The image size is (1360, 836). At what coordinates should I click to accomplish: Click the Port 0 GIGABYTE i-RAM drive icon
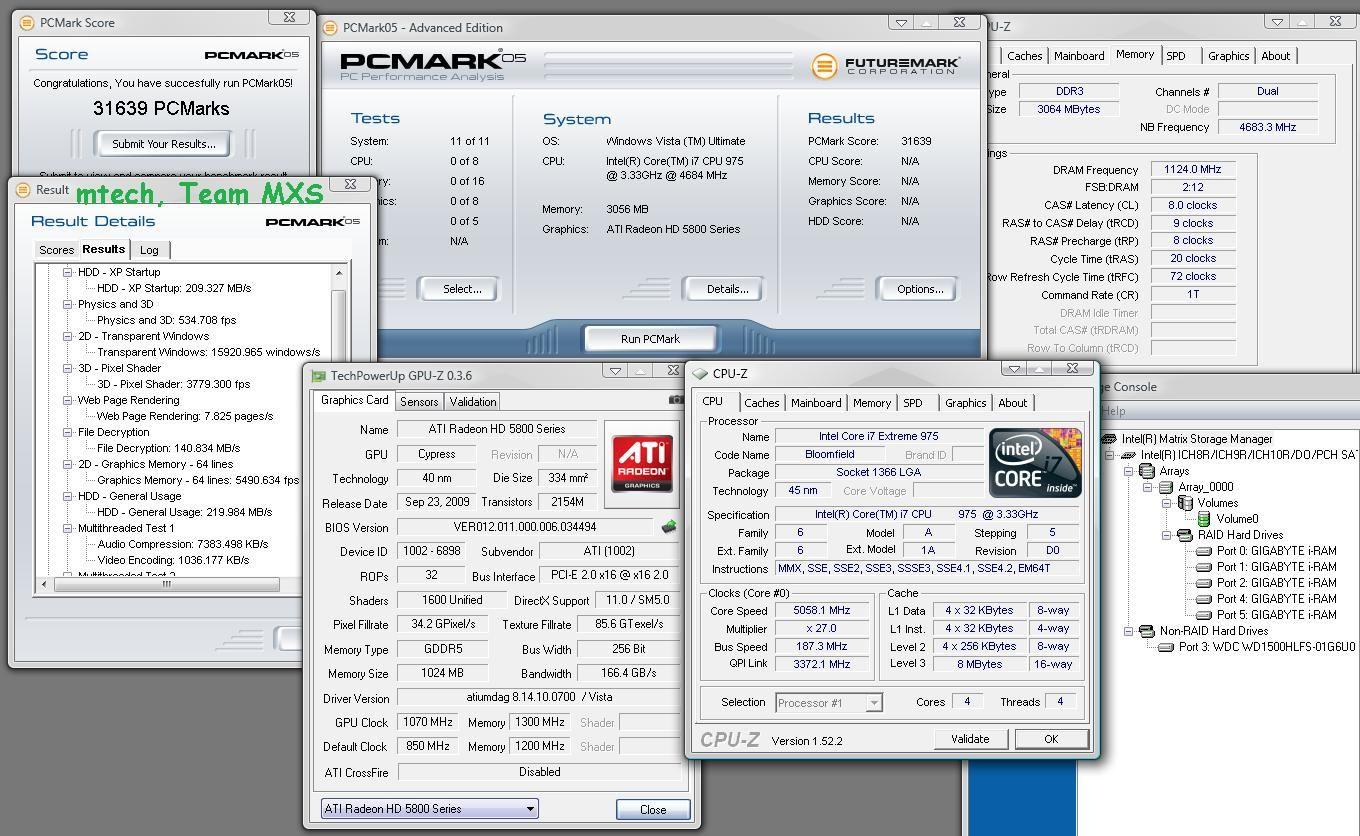point(1204,551)
